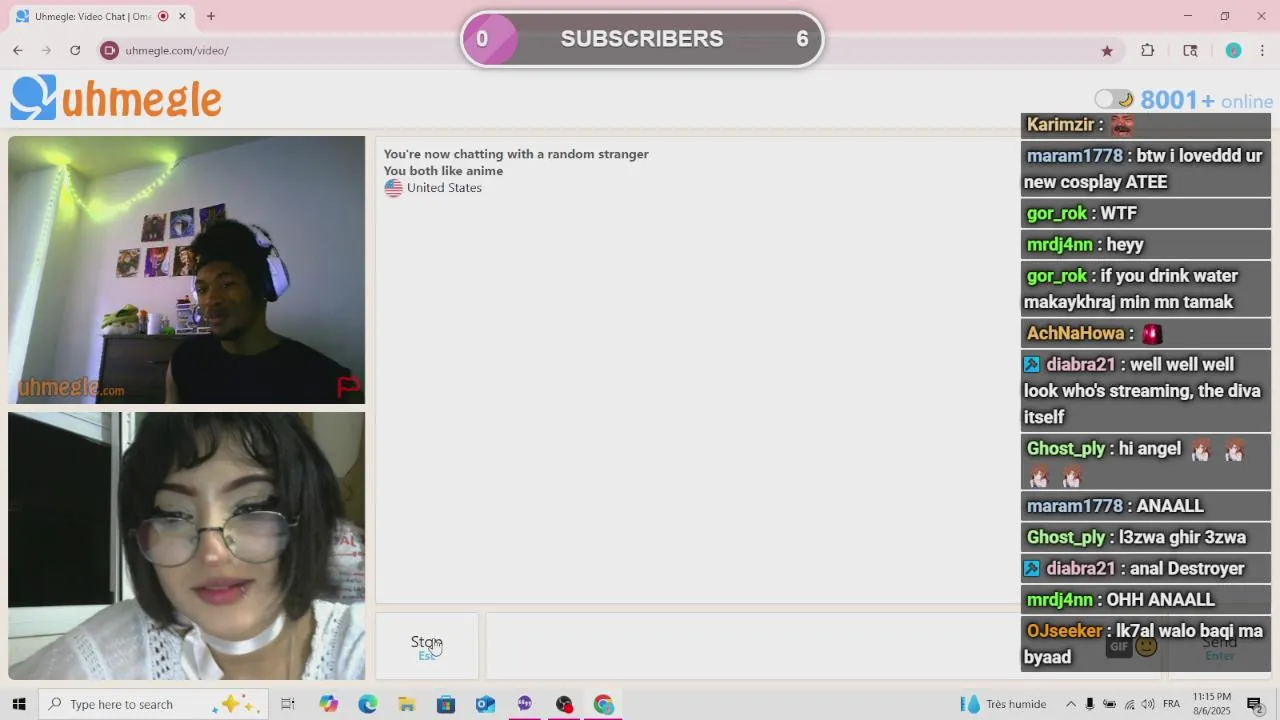Viewport: 1280px width, 720px height.
Task: Open File Explorer from the taskbar
Action: [407, 704]
